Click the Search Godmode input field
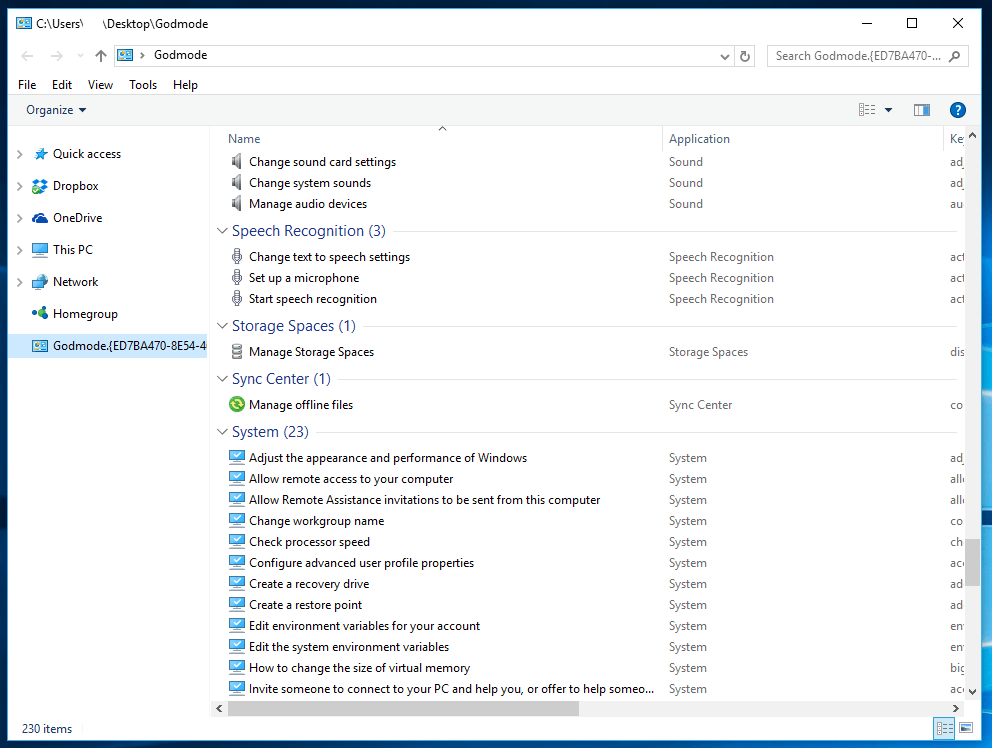992x748 pixels. pyautogui.click(x=857, y=56)
